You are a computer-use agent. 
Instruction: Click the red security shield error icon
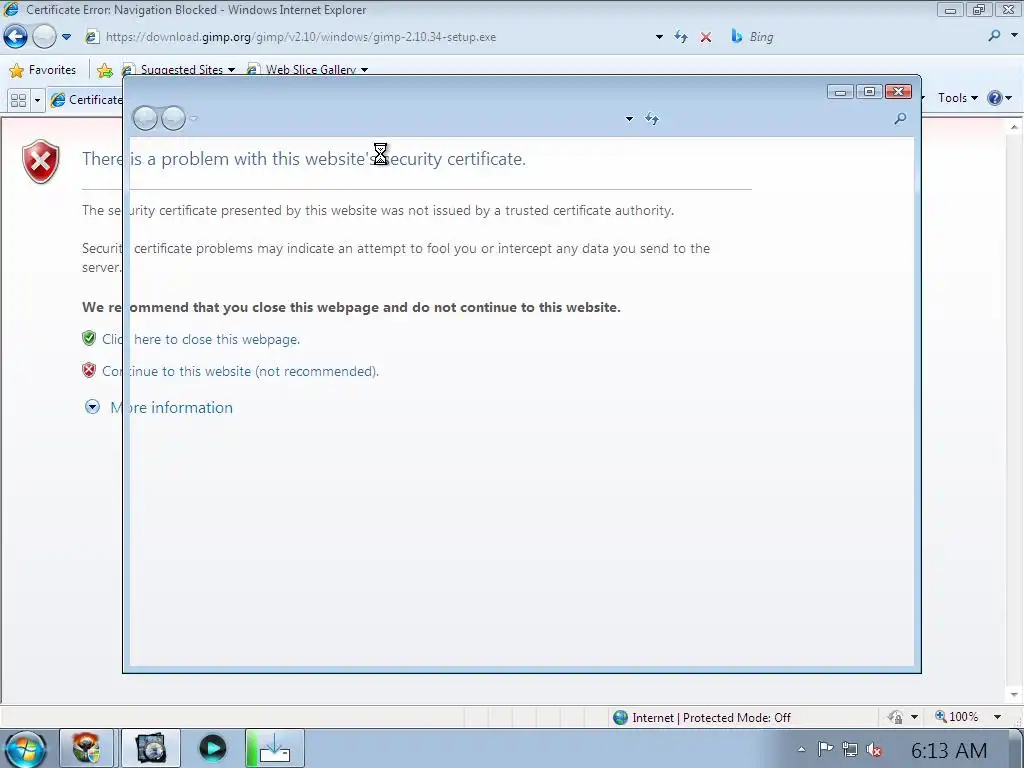pyautogui.click(x=40, y=161)
